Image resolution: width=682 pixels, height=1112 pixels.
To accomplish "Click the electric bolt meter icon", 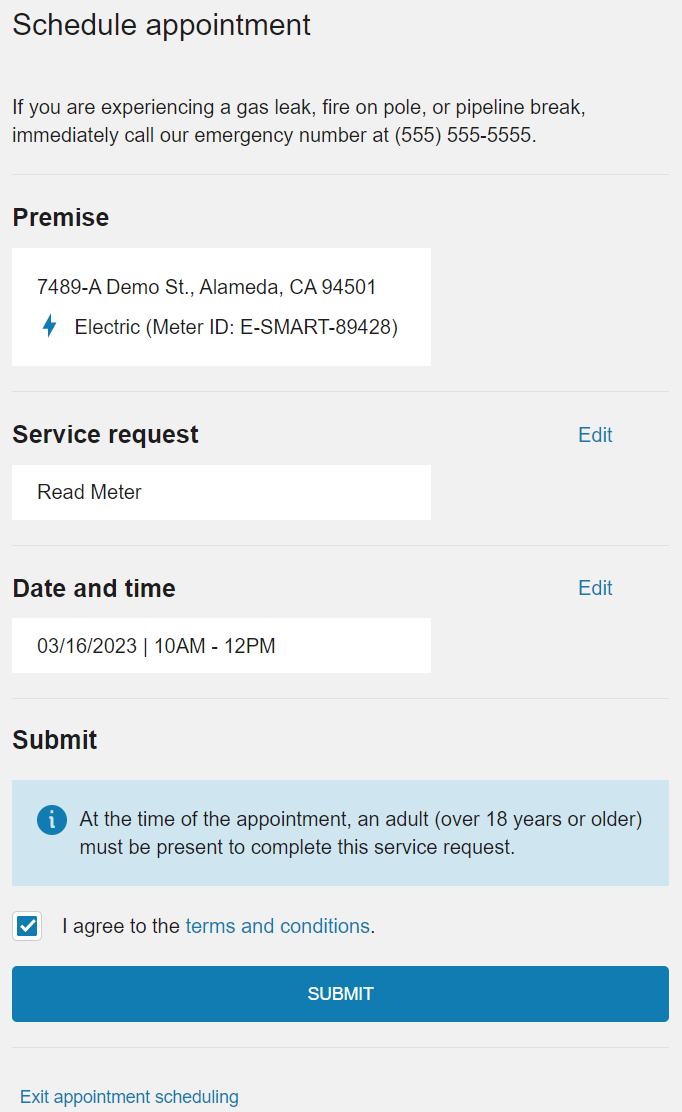I will click(x=49, y=326).
